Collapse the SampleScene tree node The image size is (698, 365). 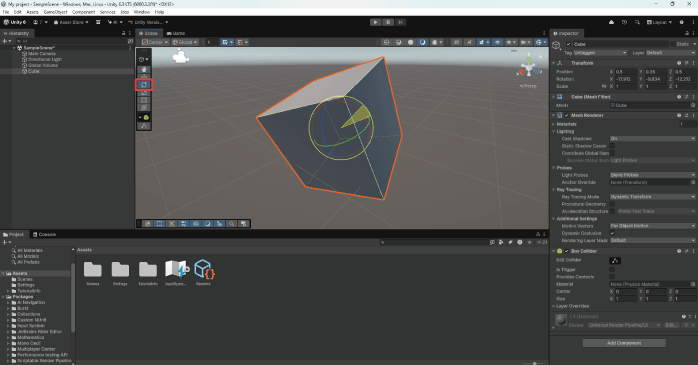14,48
